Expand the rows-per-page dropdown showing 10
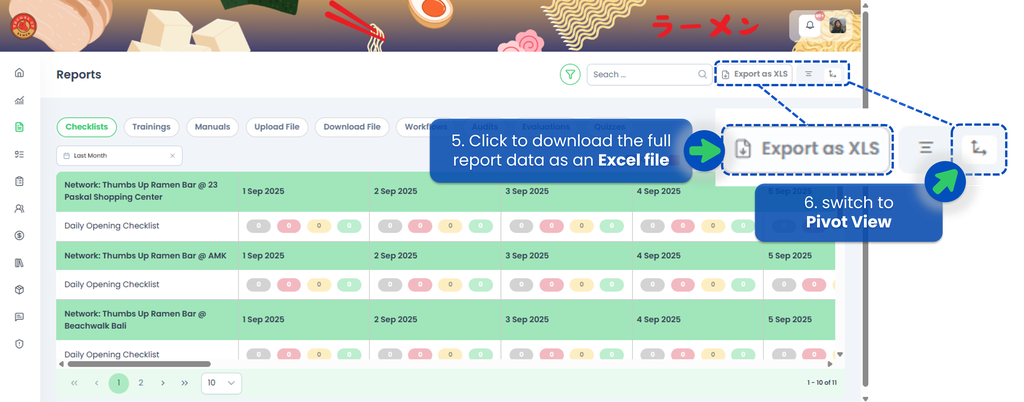This screenshot has height=402, width=1024. coord(221,383)
